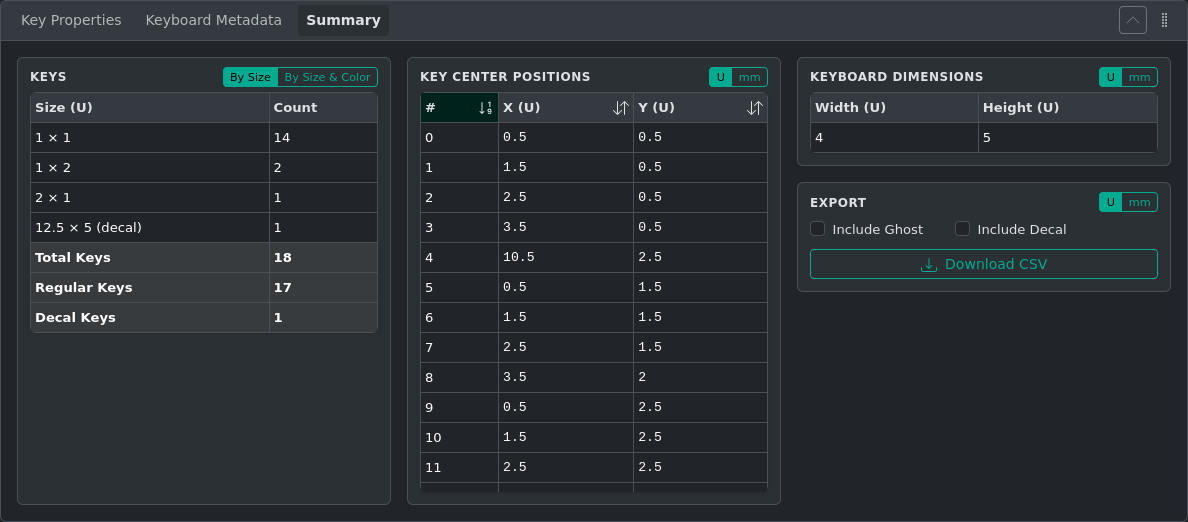The width and height of the screenshot is (1188, 522).
Task: Choose U units for Key Center Positions
Action: (721, 77)
